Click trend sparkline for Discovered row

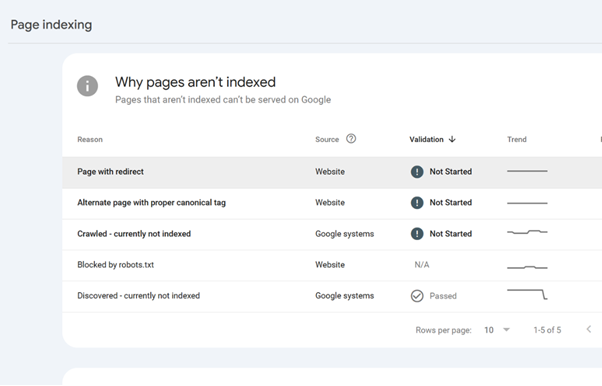[x=527, y=294]
